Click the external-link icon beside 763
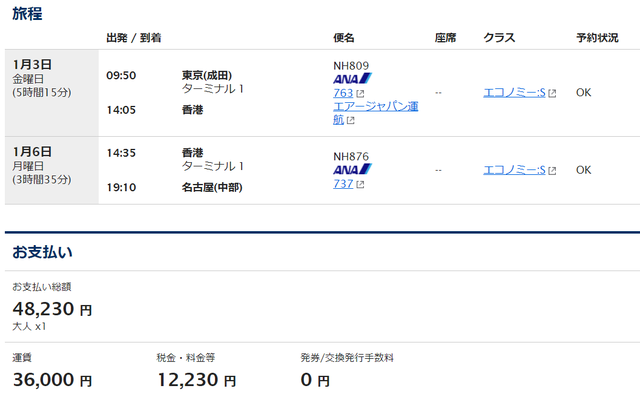Image resolution: width=640 pixels, height=400 pixels. (x=360, y=94)
